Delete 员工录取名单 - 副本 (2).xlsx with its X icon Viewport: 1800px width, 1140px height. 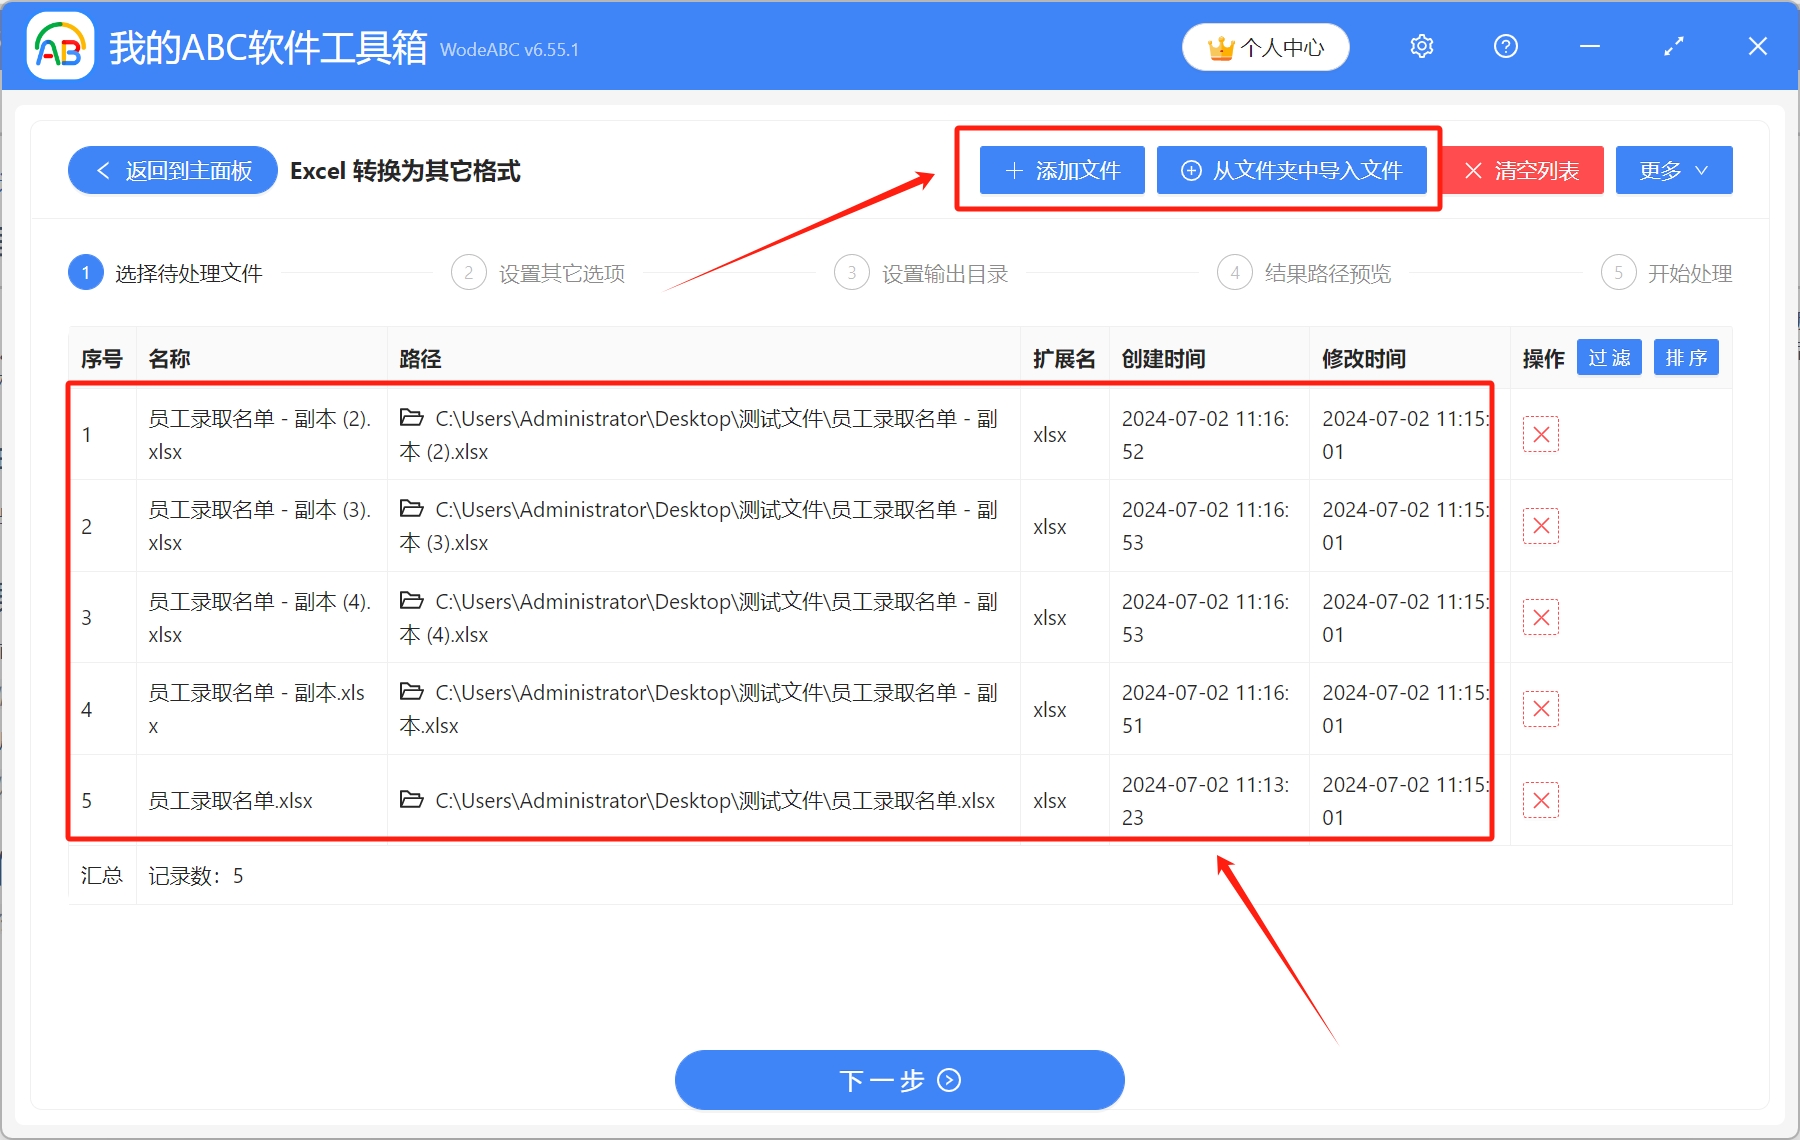coord(1541,434)
